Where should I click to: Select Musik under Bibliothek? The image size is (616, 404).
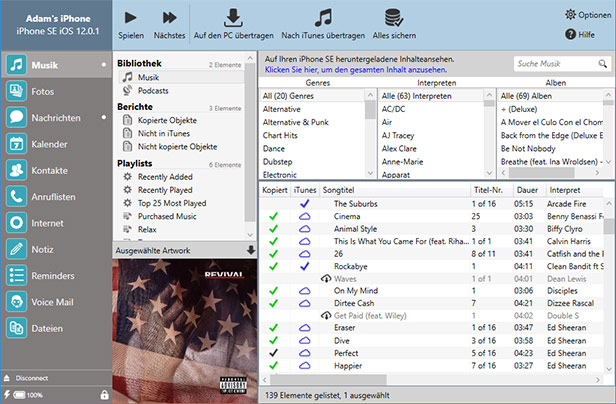181,77
